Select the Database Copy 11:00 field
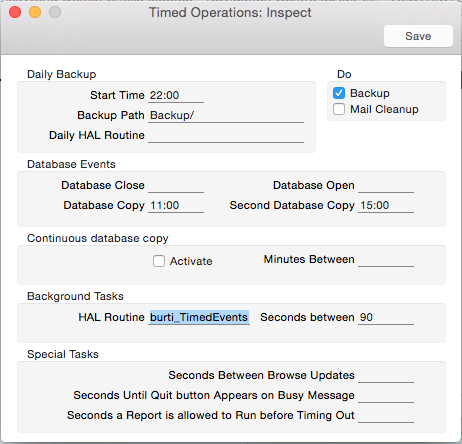 [176, 205]
